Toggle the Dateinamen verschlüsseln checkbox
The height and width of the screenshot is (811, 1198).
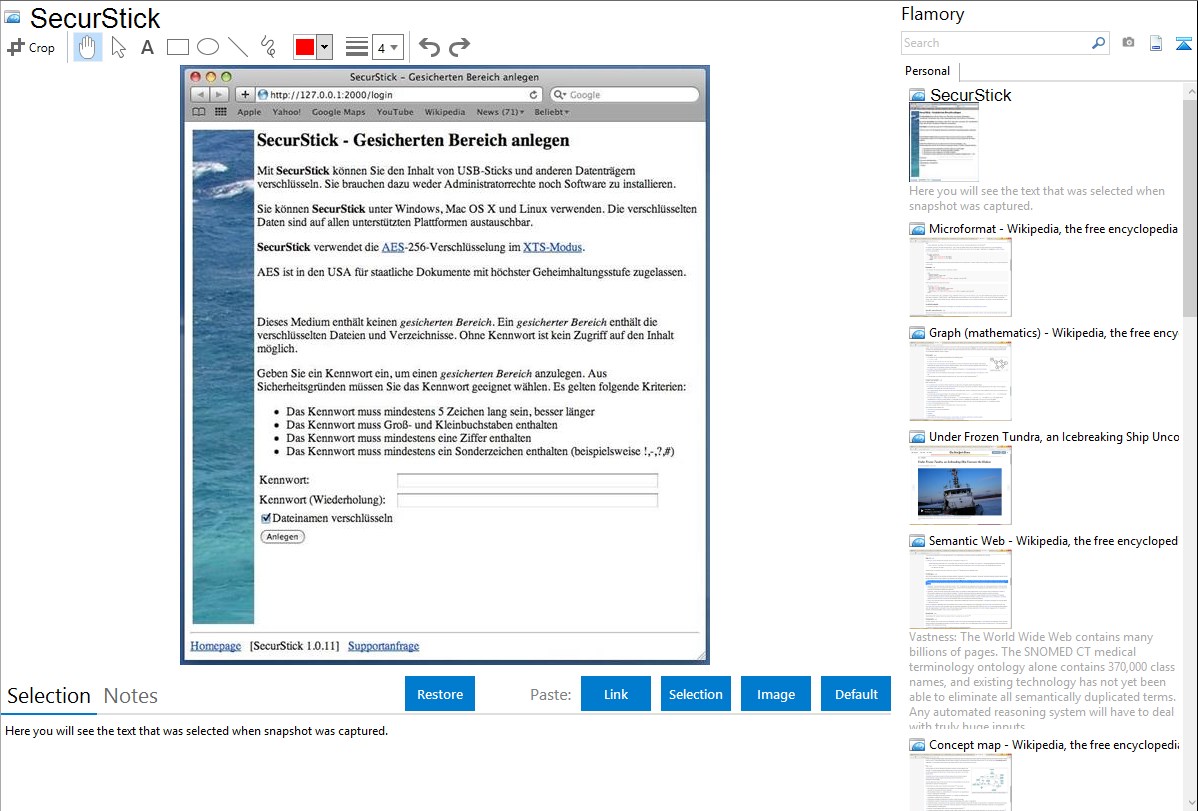click(266, 518)
